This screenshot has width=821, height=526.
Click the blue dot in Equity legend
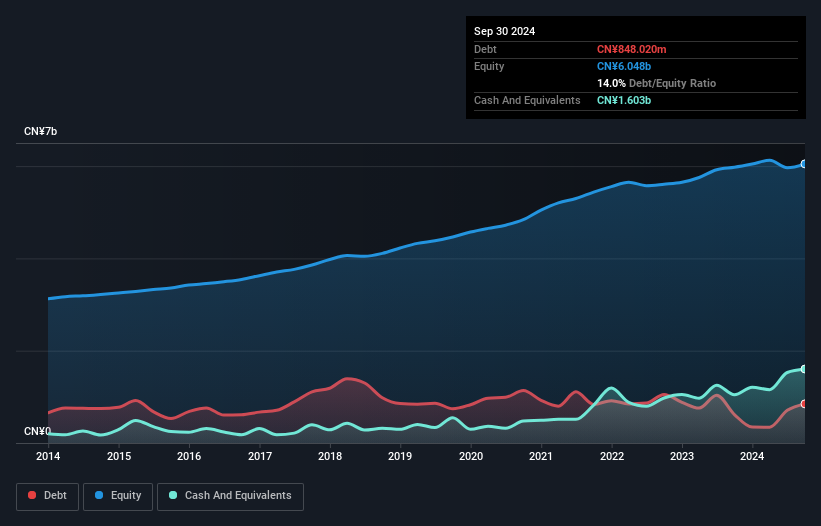100,495
